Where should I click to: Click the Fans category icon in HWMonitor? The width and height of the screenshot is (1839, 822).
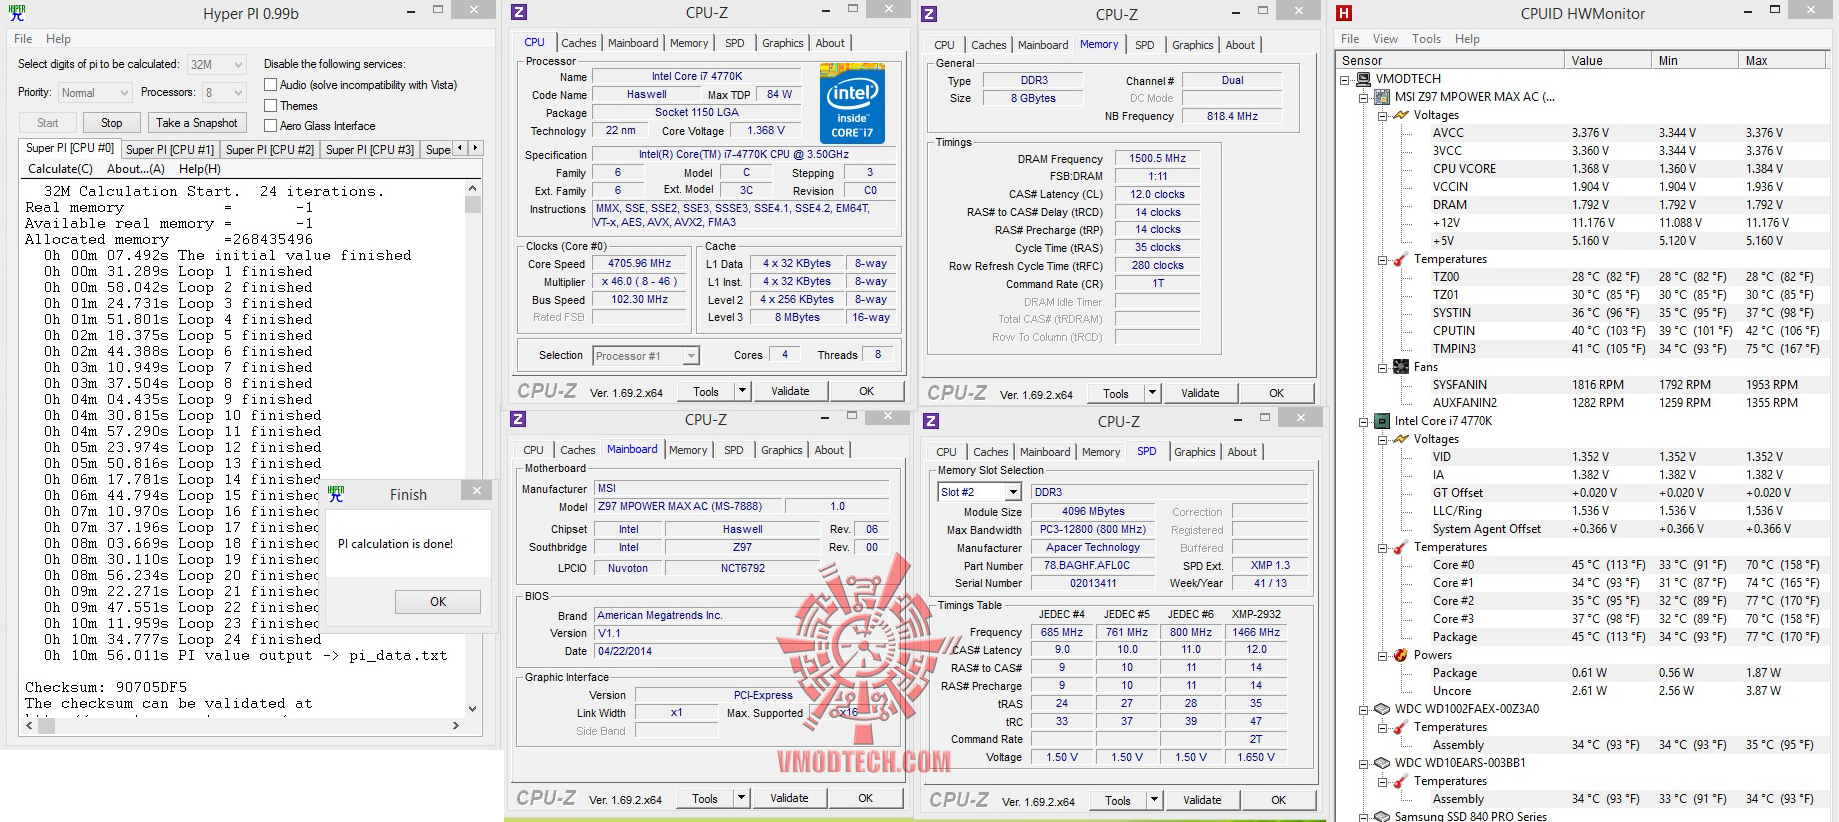click(x=1400, y=367)
